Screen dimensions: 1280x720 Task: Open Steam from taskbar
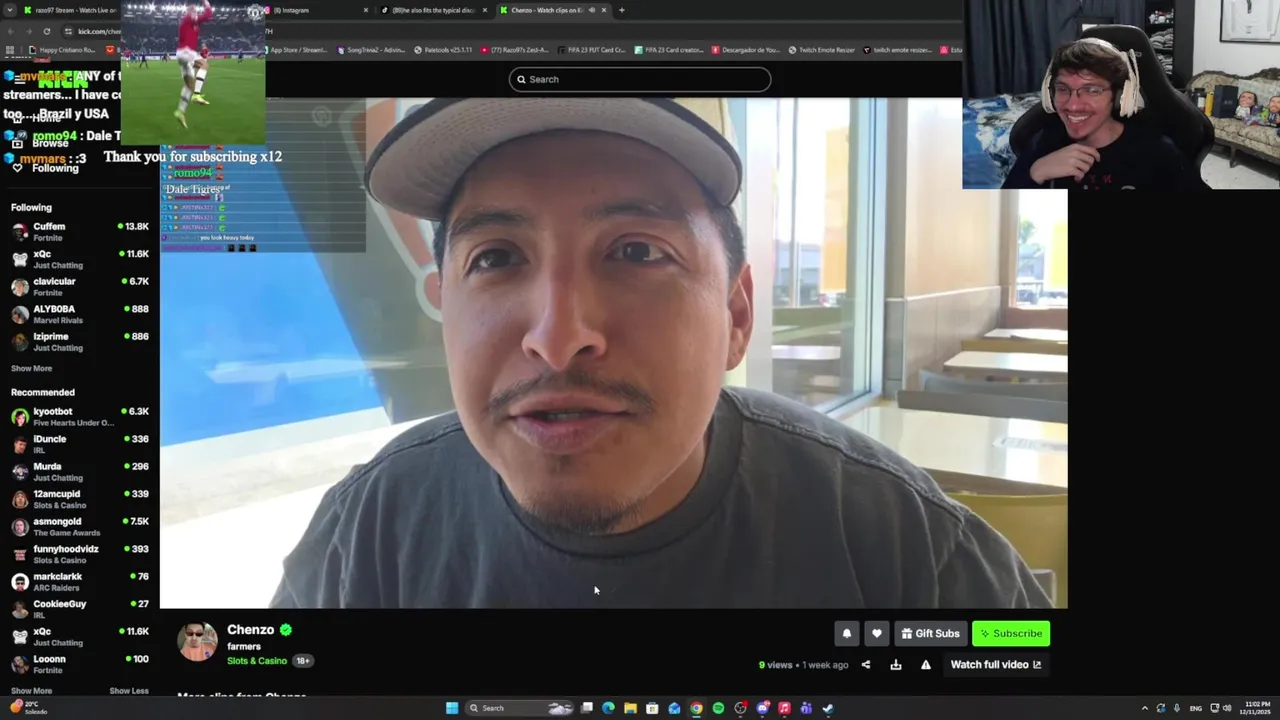pos(828,708)
